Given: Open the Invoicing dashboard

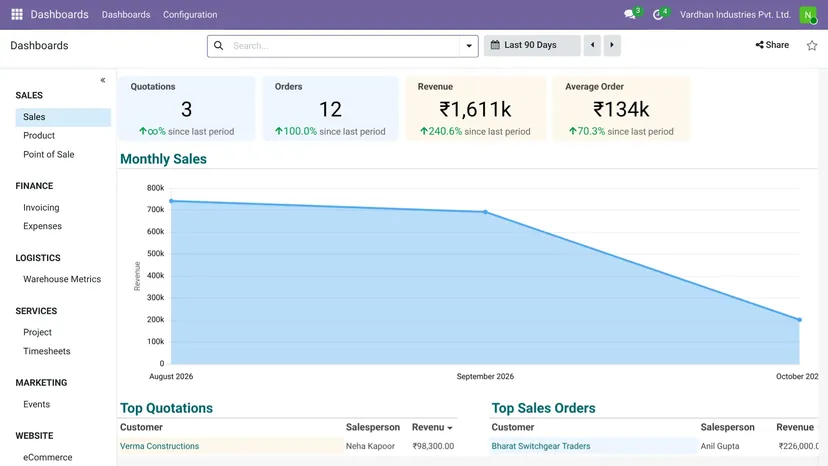Looking at the screenshot, I should point(41,208).
